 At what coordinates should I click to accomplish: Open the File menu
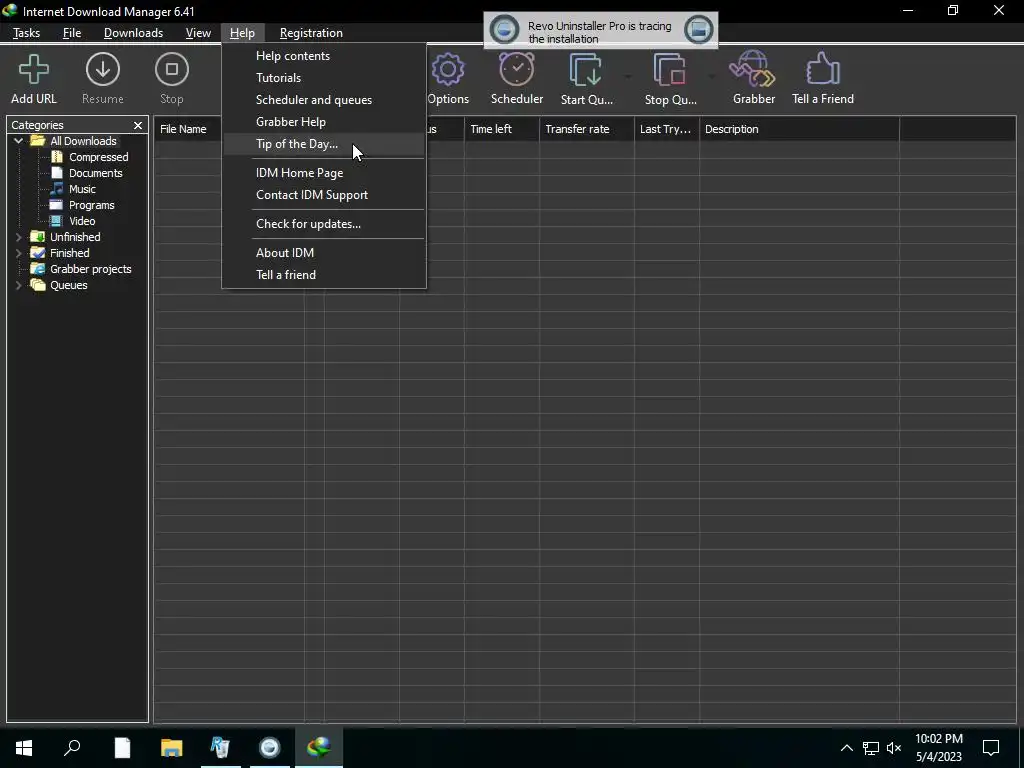[72, 33]
